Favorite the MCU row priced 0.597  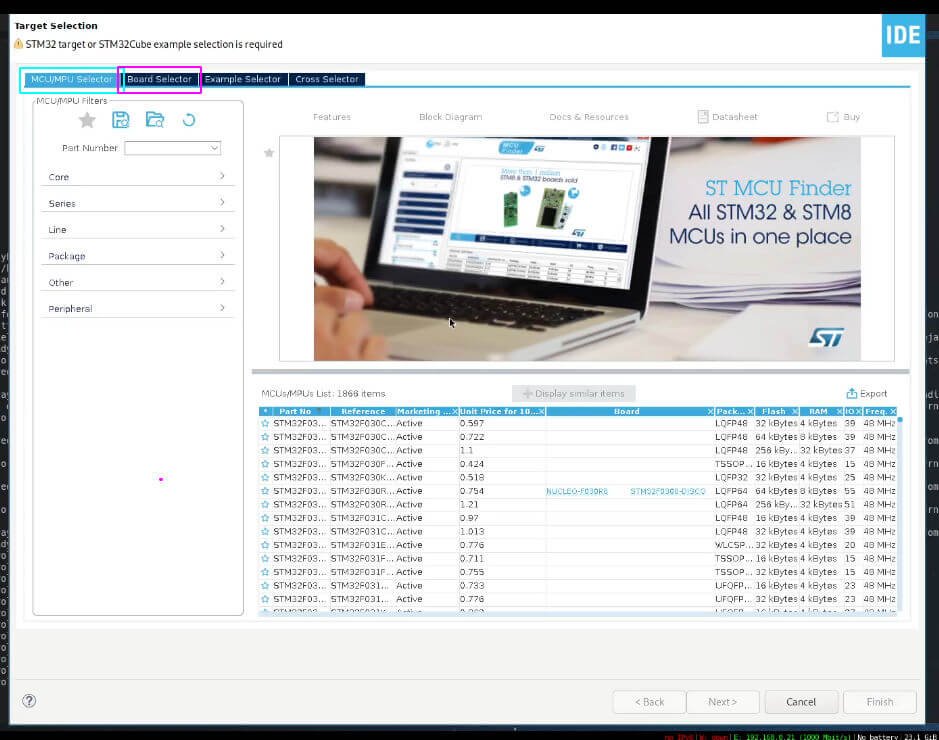tap(265, 423)
